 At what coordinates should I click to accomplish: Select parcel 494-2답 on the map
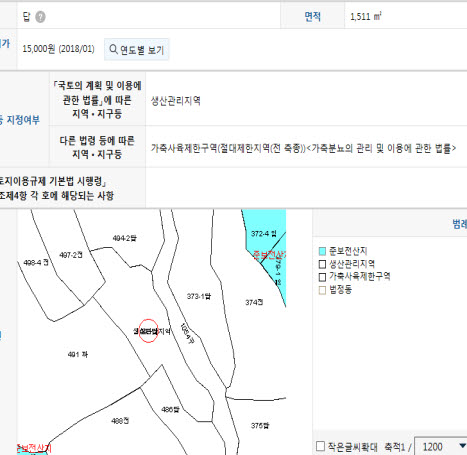pyautogui.click(x=125, y=238)
